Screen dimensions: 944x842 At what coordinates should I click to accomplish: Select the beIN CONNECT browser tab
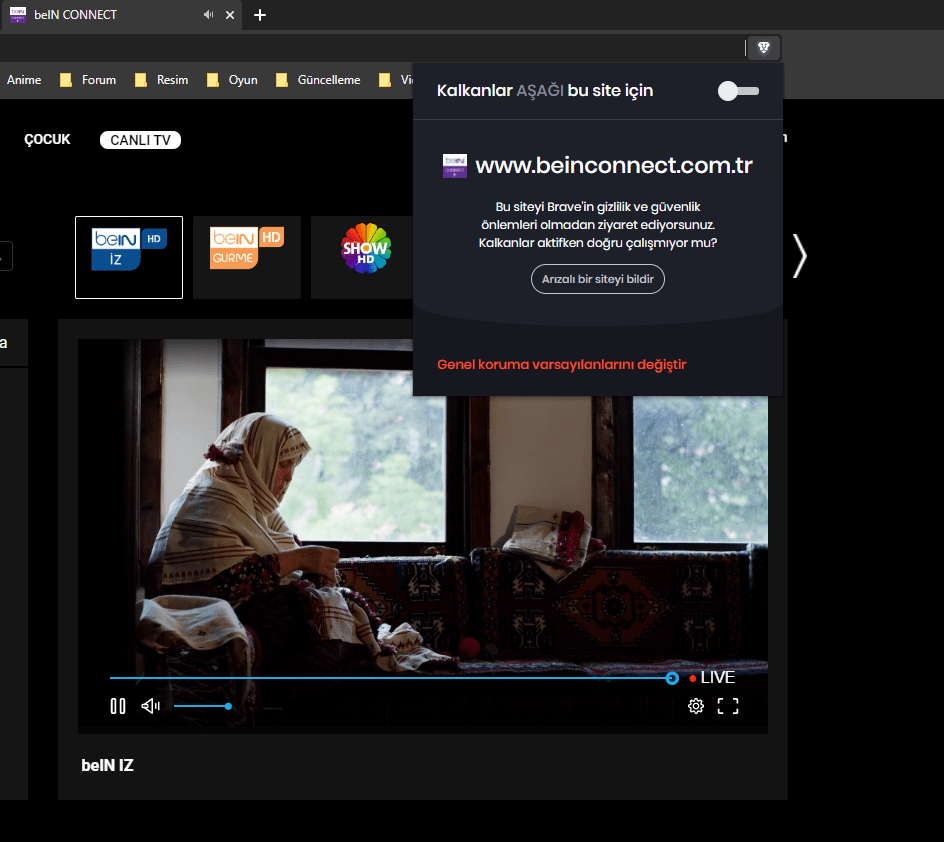pyautogui.click(x=122, y=15)
